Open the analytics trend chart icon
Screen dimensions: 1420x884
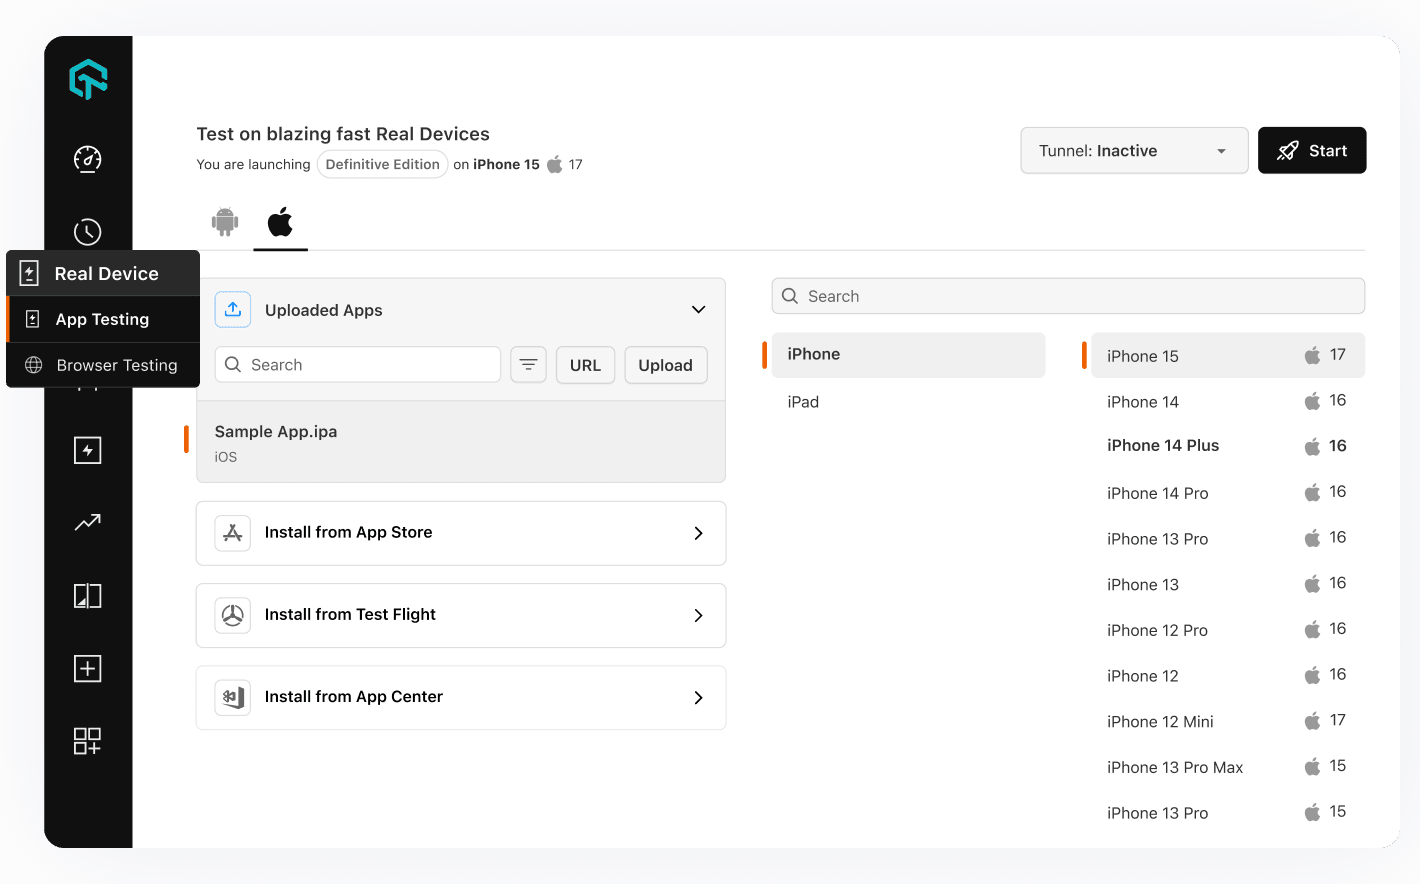(88, 522)
